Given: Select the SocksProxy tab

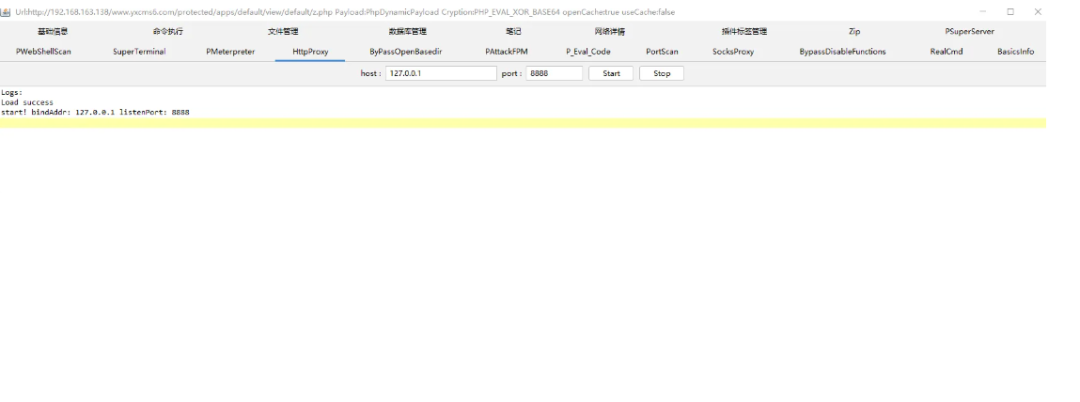Looking at the screenshot, I should (733, 52).
